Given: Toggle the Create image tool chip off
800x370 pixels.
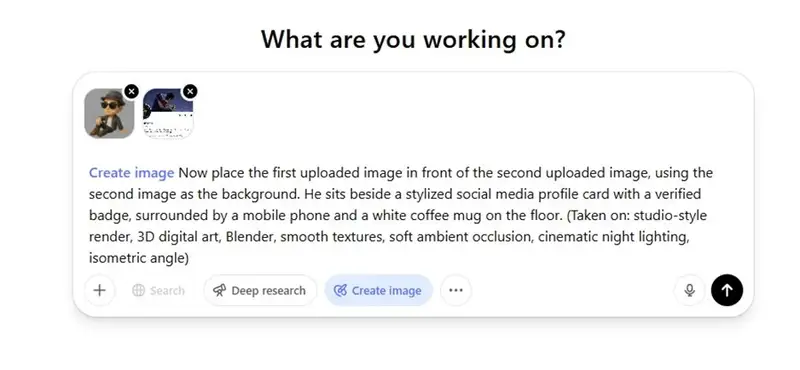Looking at the screenshot, I should [379, 290].
